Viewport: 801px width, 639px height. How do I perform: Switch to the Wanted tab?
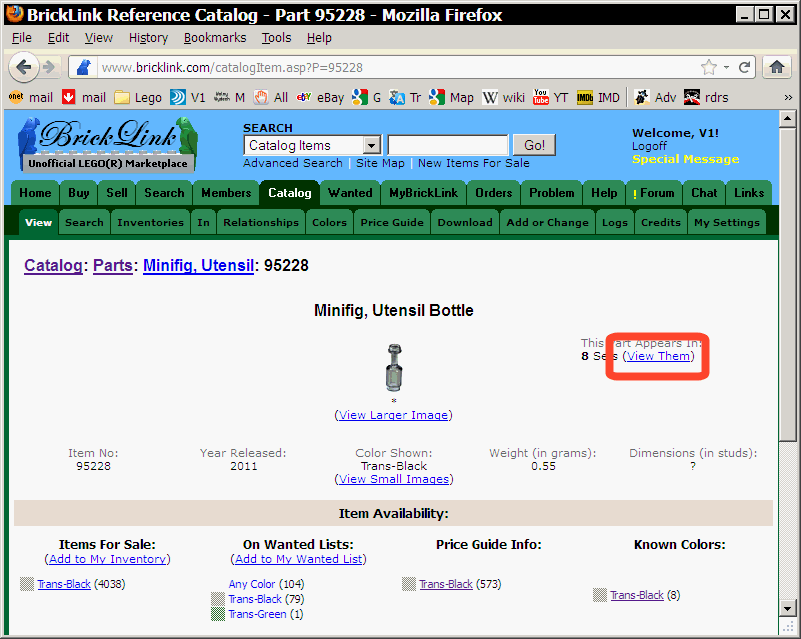click(x=350, y=193)
